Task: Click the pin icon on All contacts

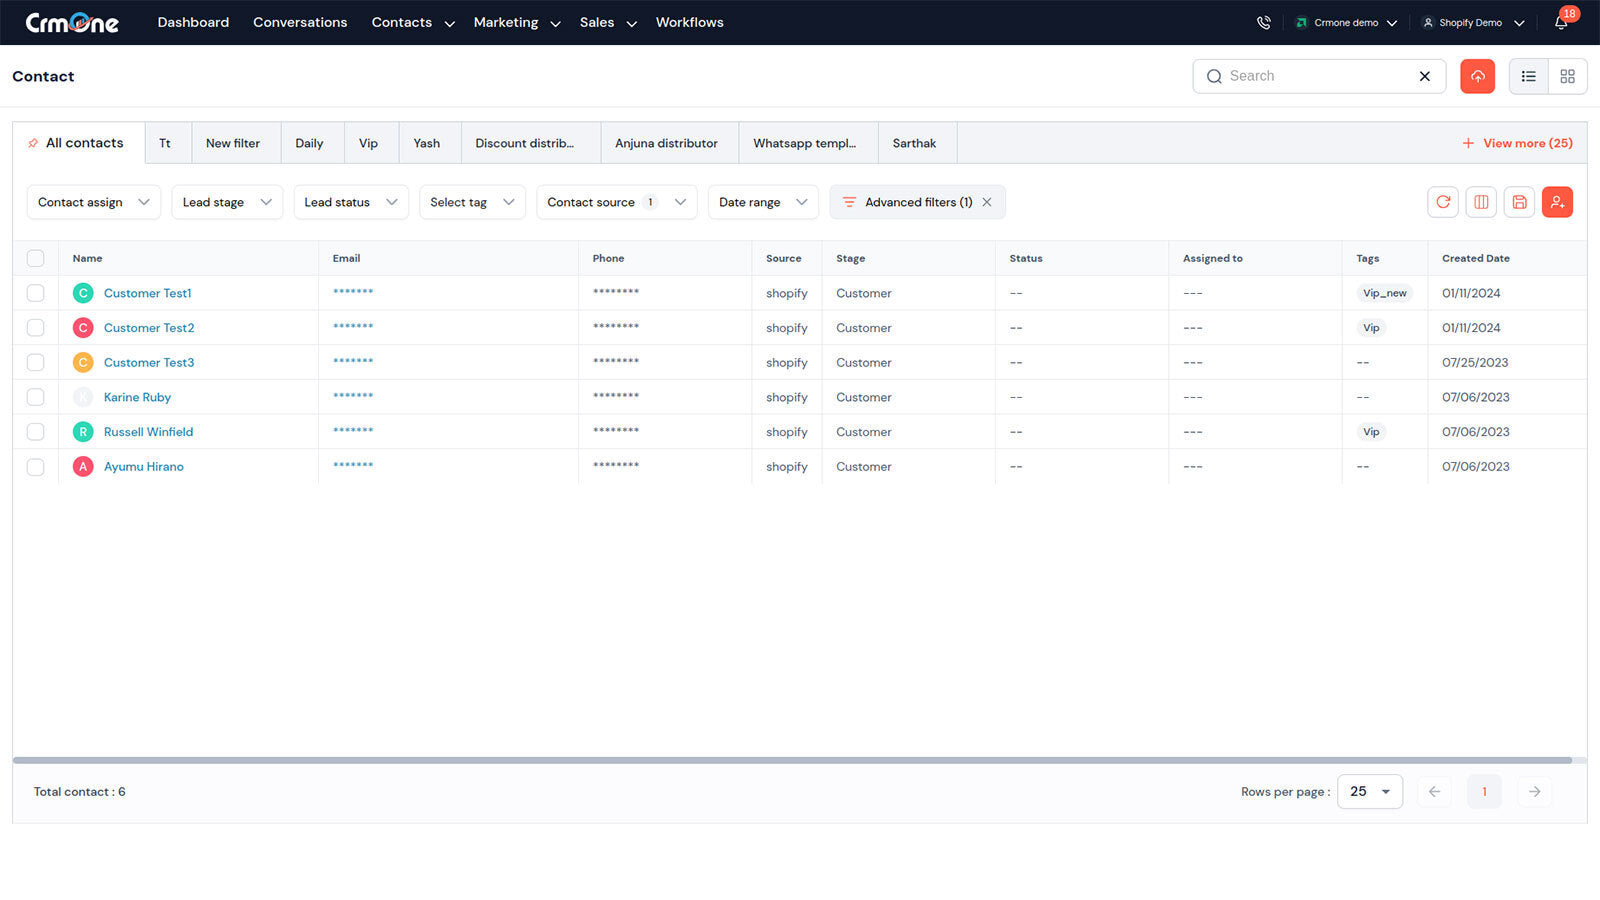Action: click(33, 143)
